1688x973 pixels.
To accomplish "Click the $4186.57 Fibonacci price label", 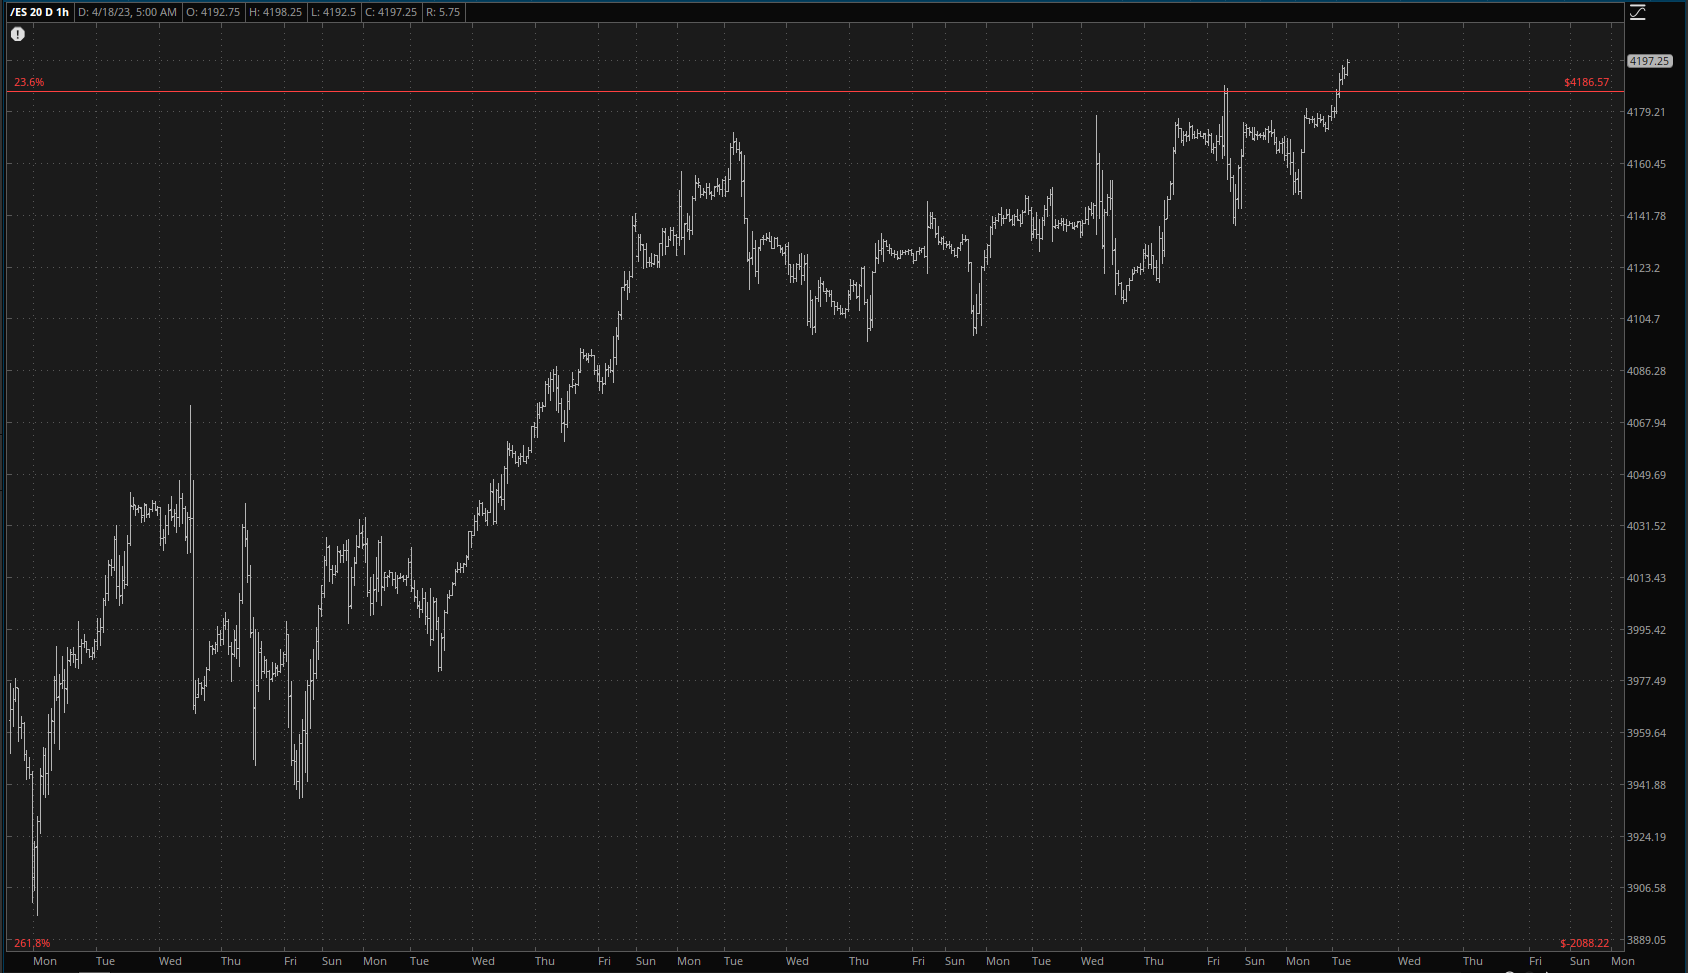I will click(1586, 82).
